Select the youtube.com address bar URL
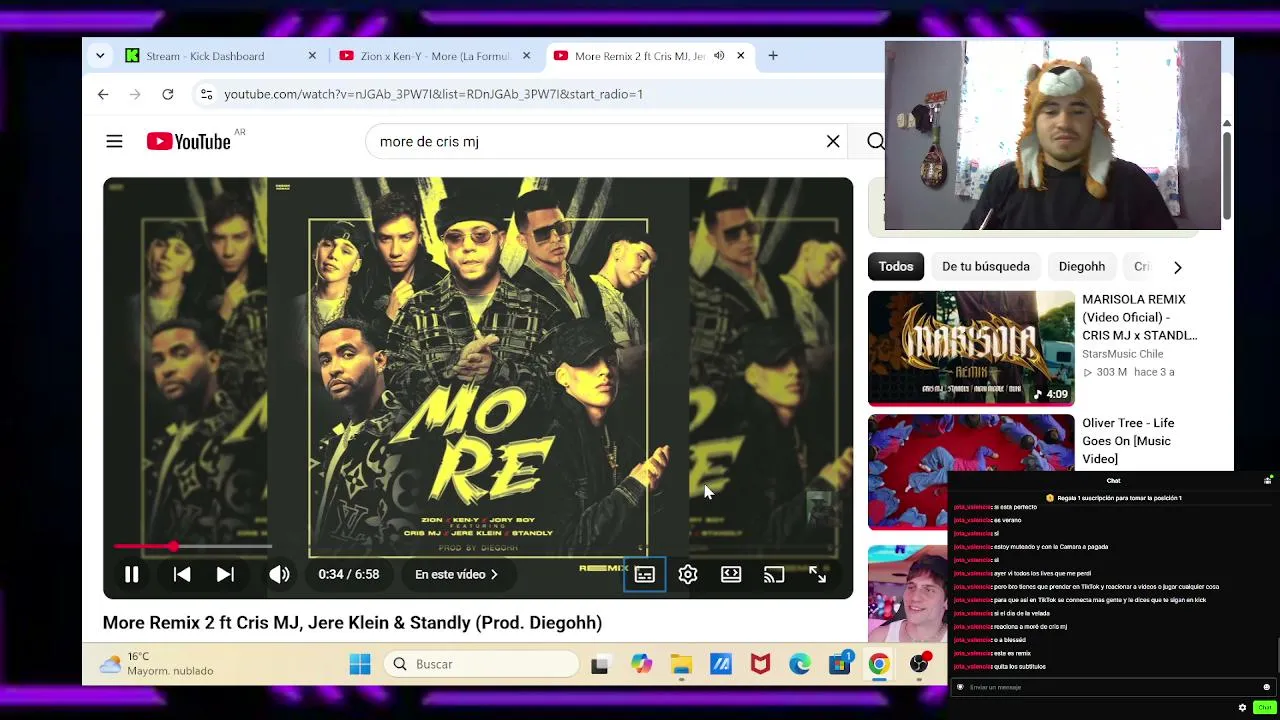This screenshot has width=1280, height=720. pyautogui.click(x=433, y=94)
